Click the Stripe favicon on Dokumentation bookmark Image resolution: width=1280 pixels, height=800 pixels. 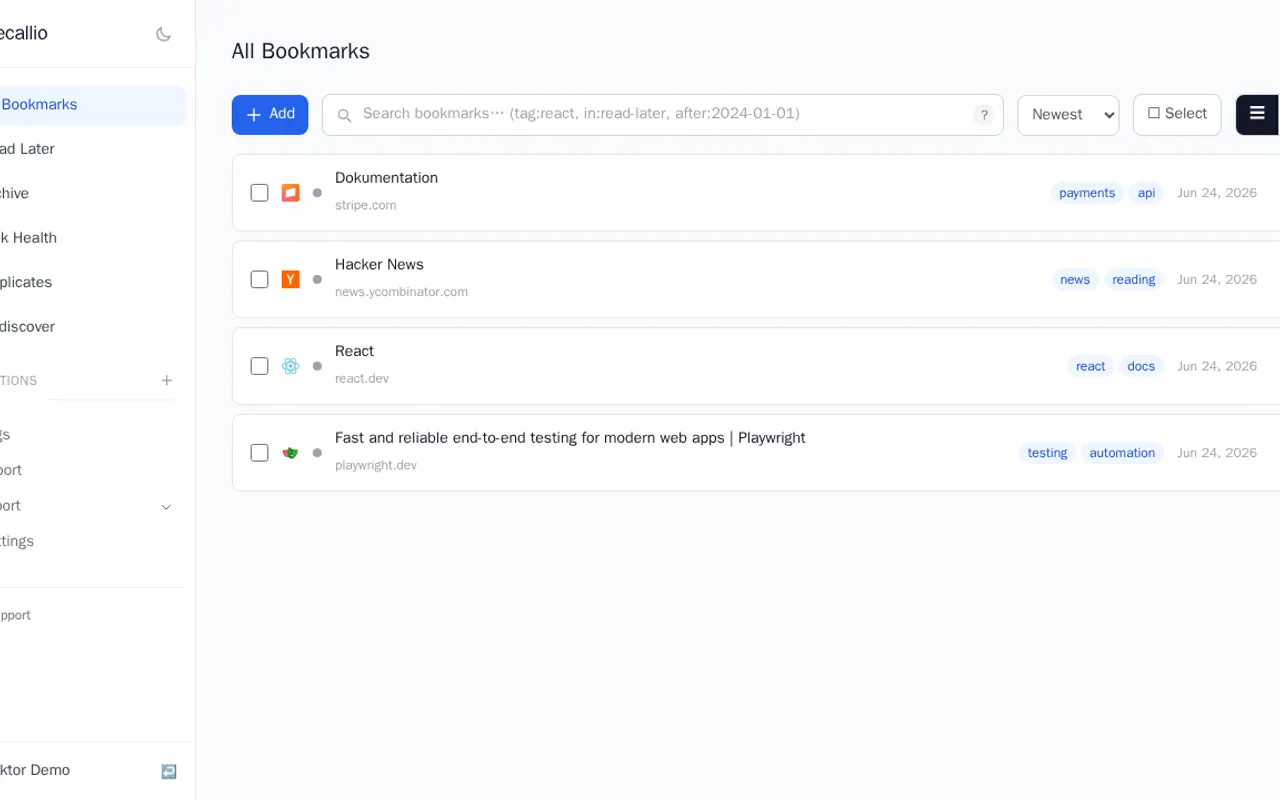tap(290, 193)
